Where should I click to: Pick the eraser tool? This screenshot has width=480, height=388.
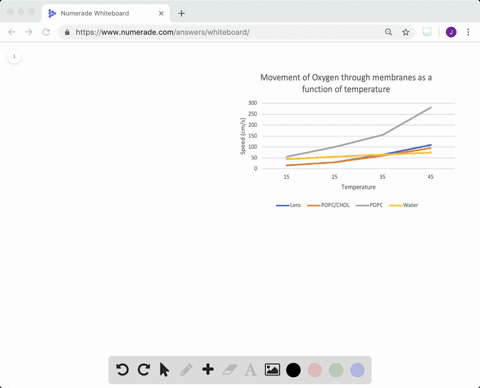(x=229, y=370)
